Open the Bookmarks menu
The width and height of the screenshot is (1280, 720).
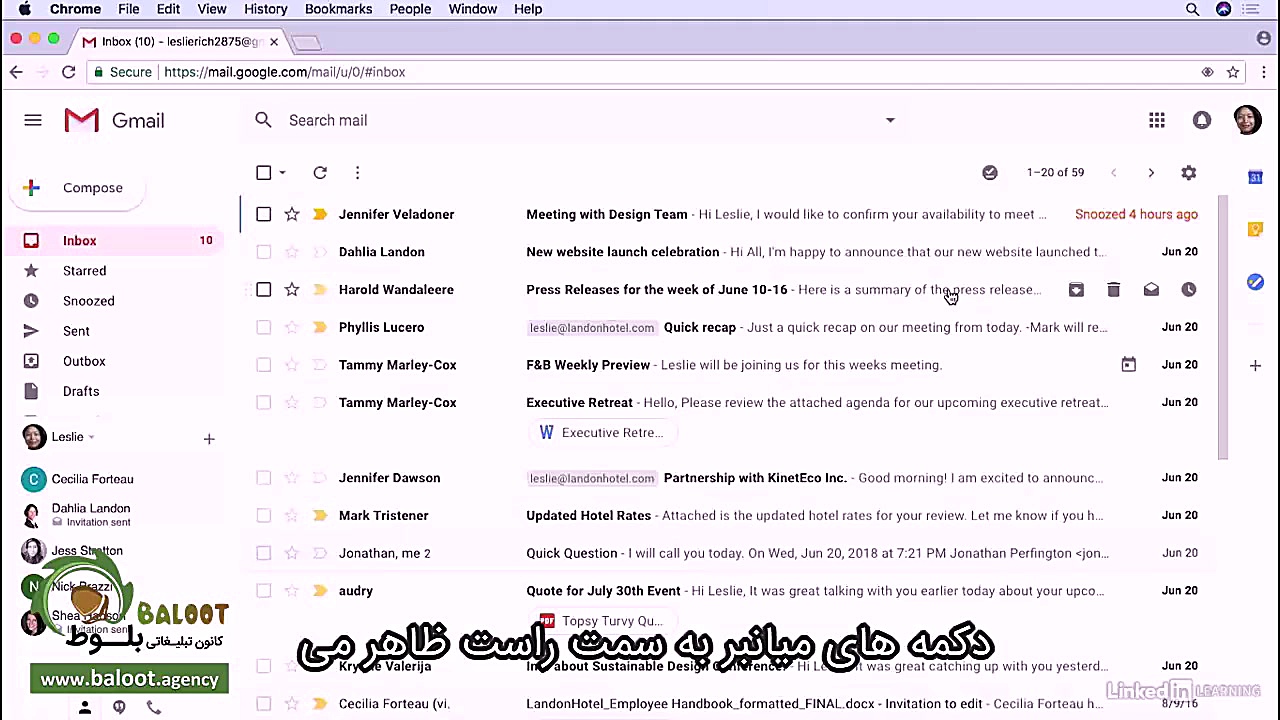pyautogui.click(x=338, y=9)
